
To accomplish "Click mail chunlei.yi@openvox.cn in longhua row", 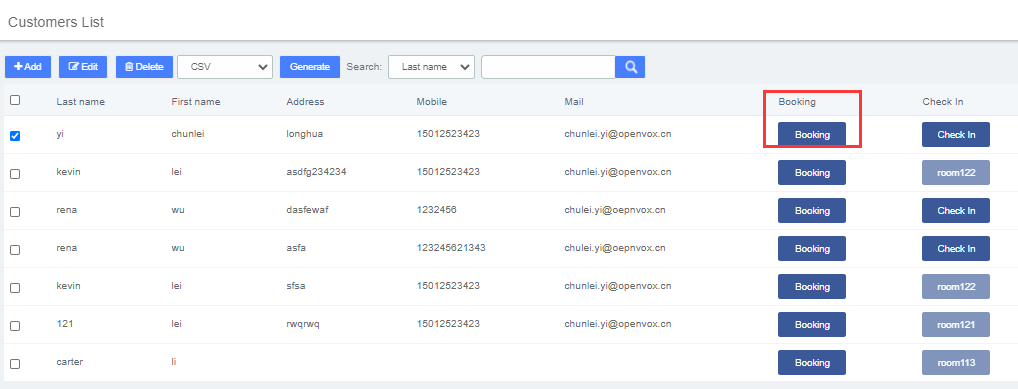I will click(618, 134).
